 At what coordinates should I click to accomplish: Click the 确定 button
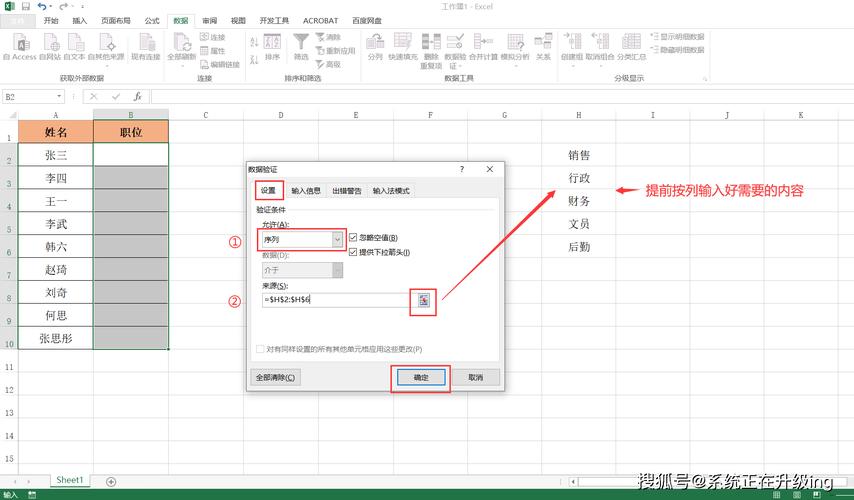tap(421, 377)
